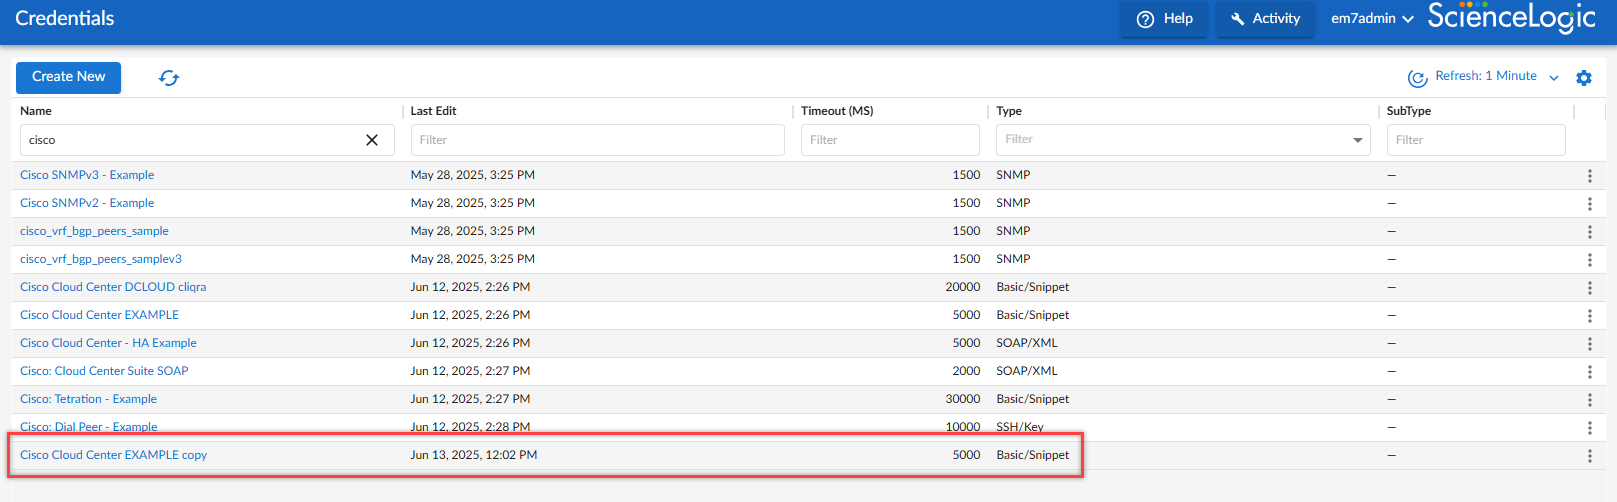Open cisco_vrf_bgp_peers_sample credential
Viewport: 1617px width, 502px height.
pos(94,231)
